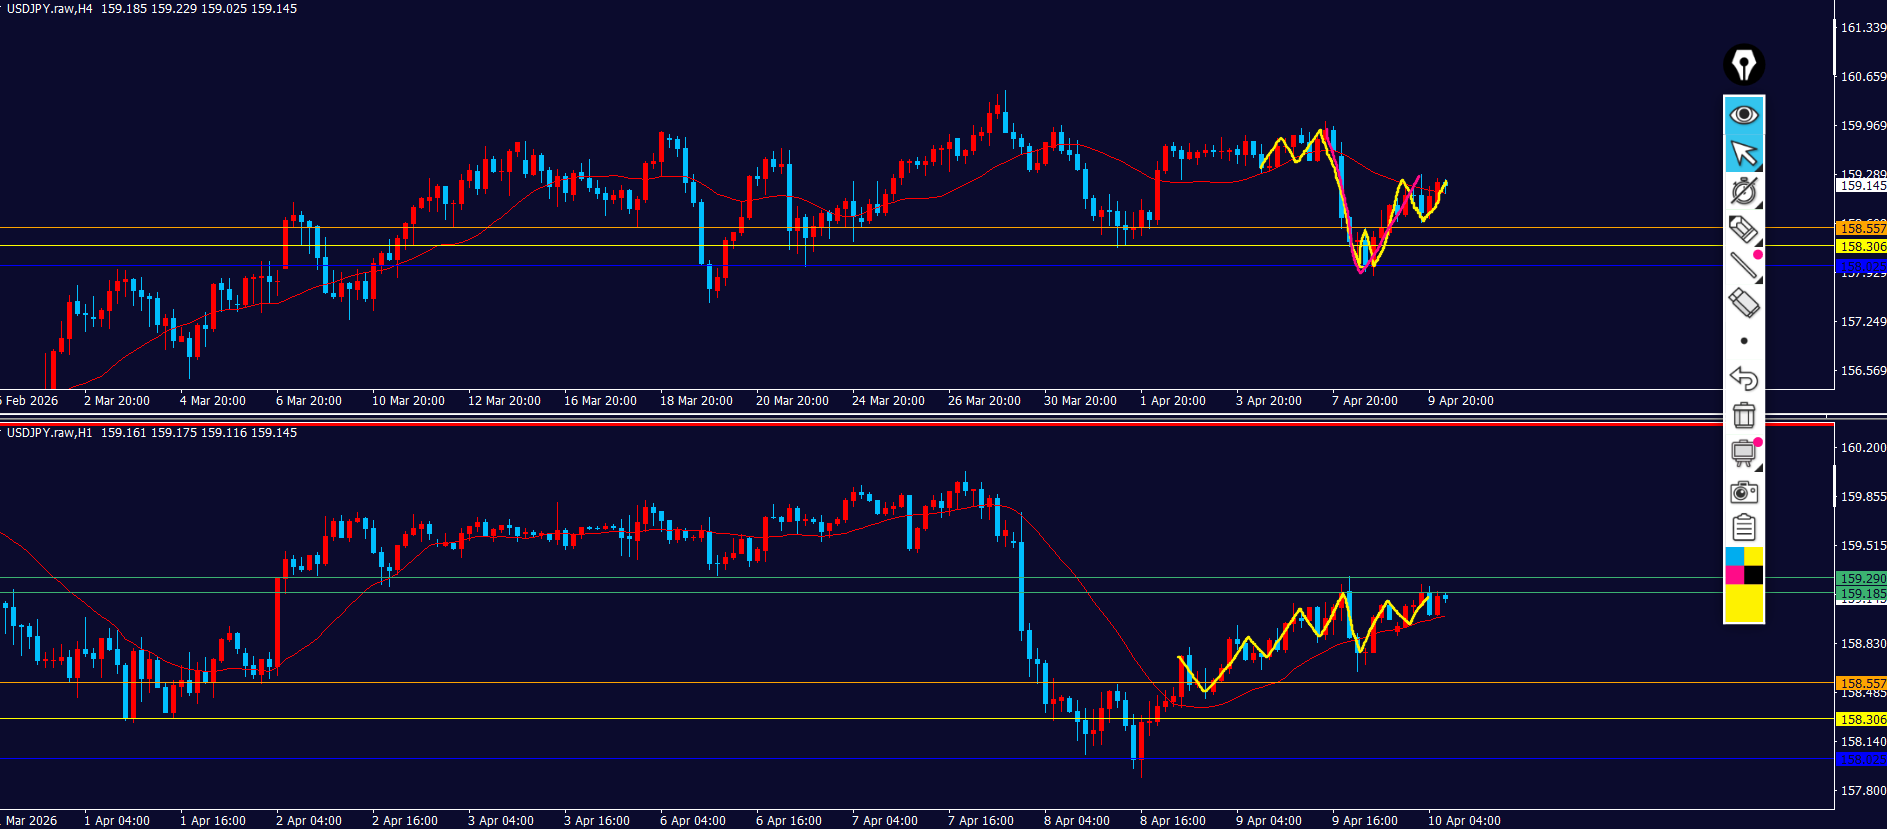Clear drawings with the trash bin icon
Screen dimensions: 1887x829
pos(1743,415)
